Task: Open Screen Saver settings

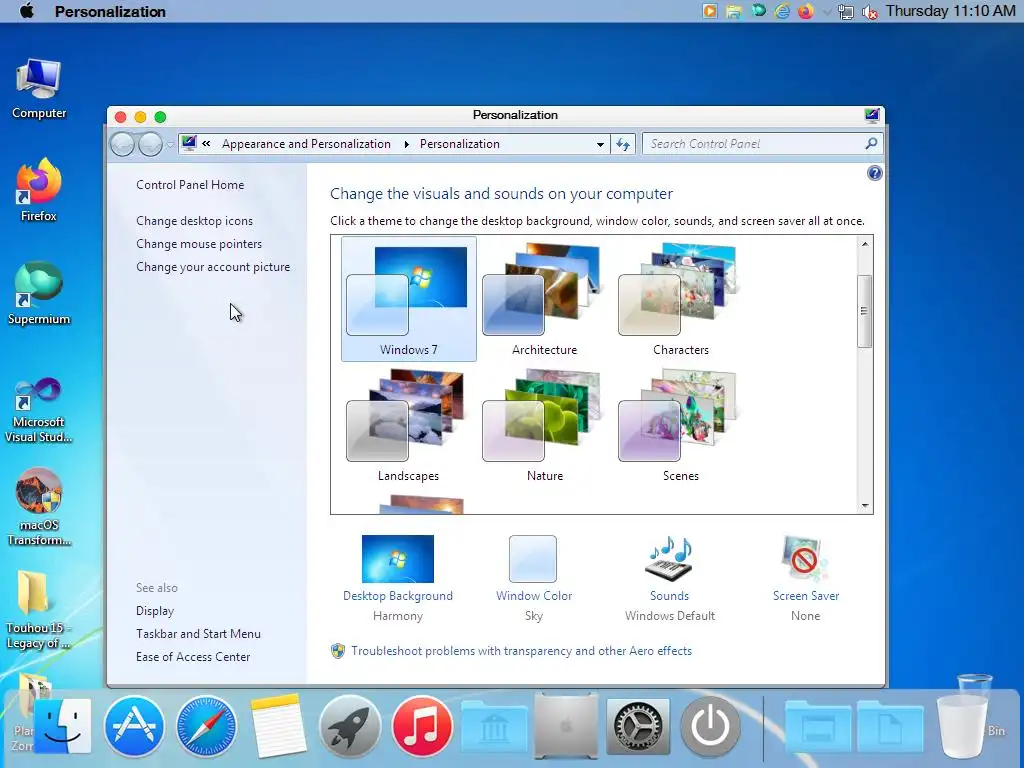Action: [x=805, y=579]
